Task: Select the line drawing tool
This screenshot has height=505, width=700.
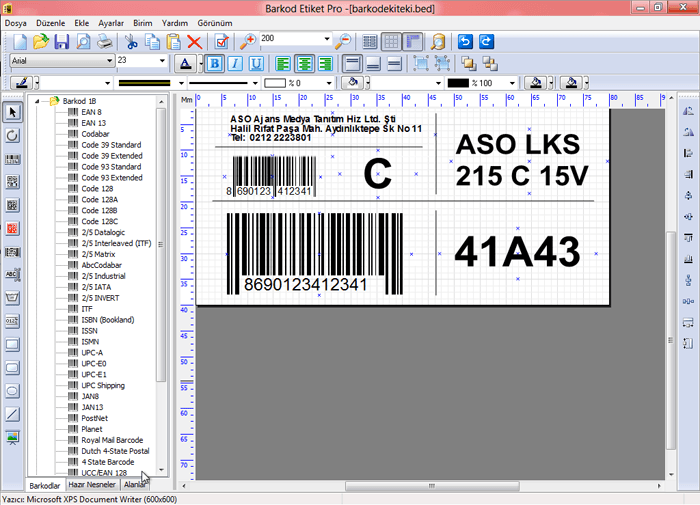Action: [x=12, y=414]
